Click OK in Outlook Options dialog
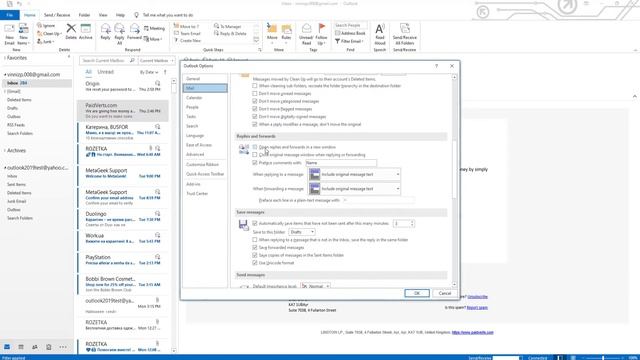Screen dimensions: 640x360 417,293
